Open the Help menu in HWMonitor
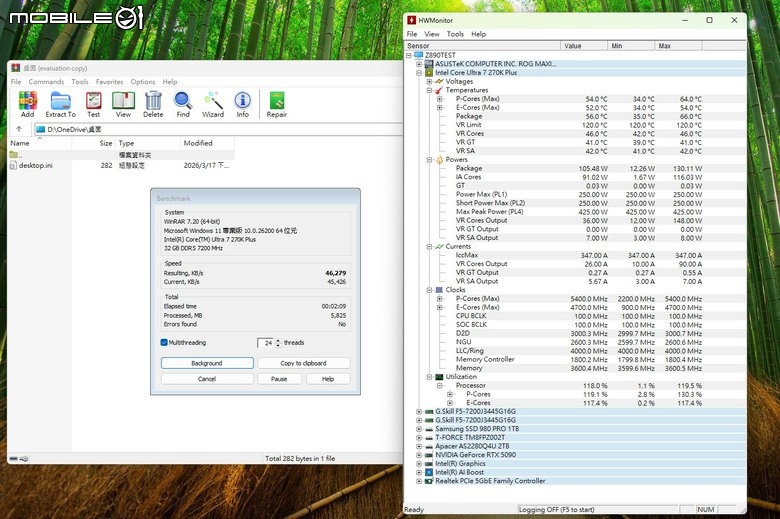 pos(479,34)
